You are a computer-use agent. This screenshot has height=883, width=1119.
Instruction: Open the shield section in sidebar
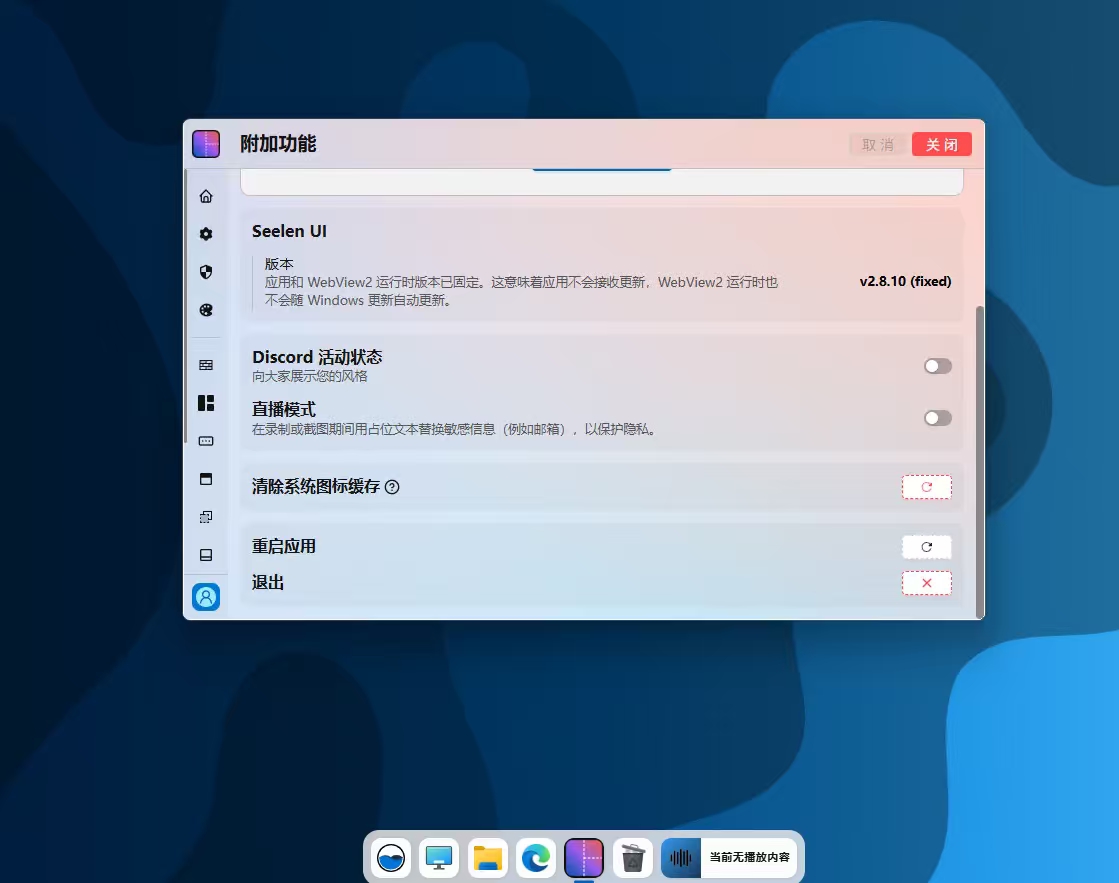(206, 272)
